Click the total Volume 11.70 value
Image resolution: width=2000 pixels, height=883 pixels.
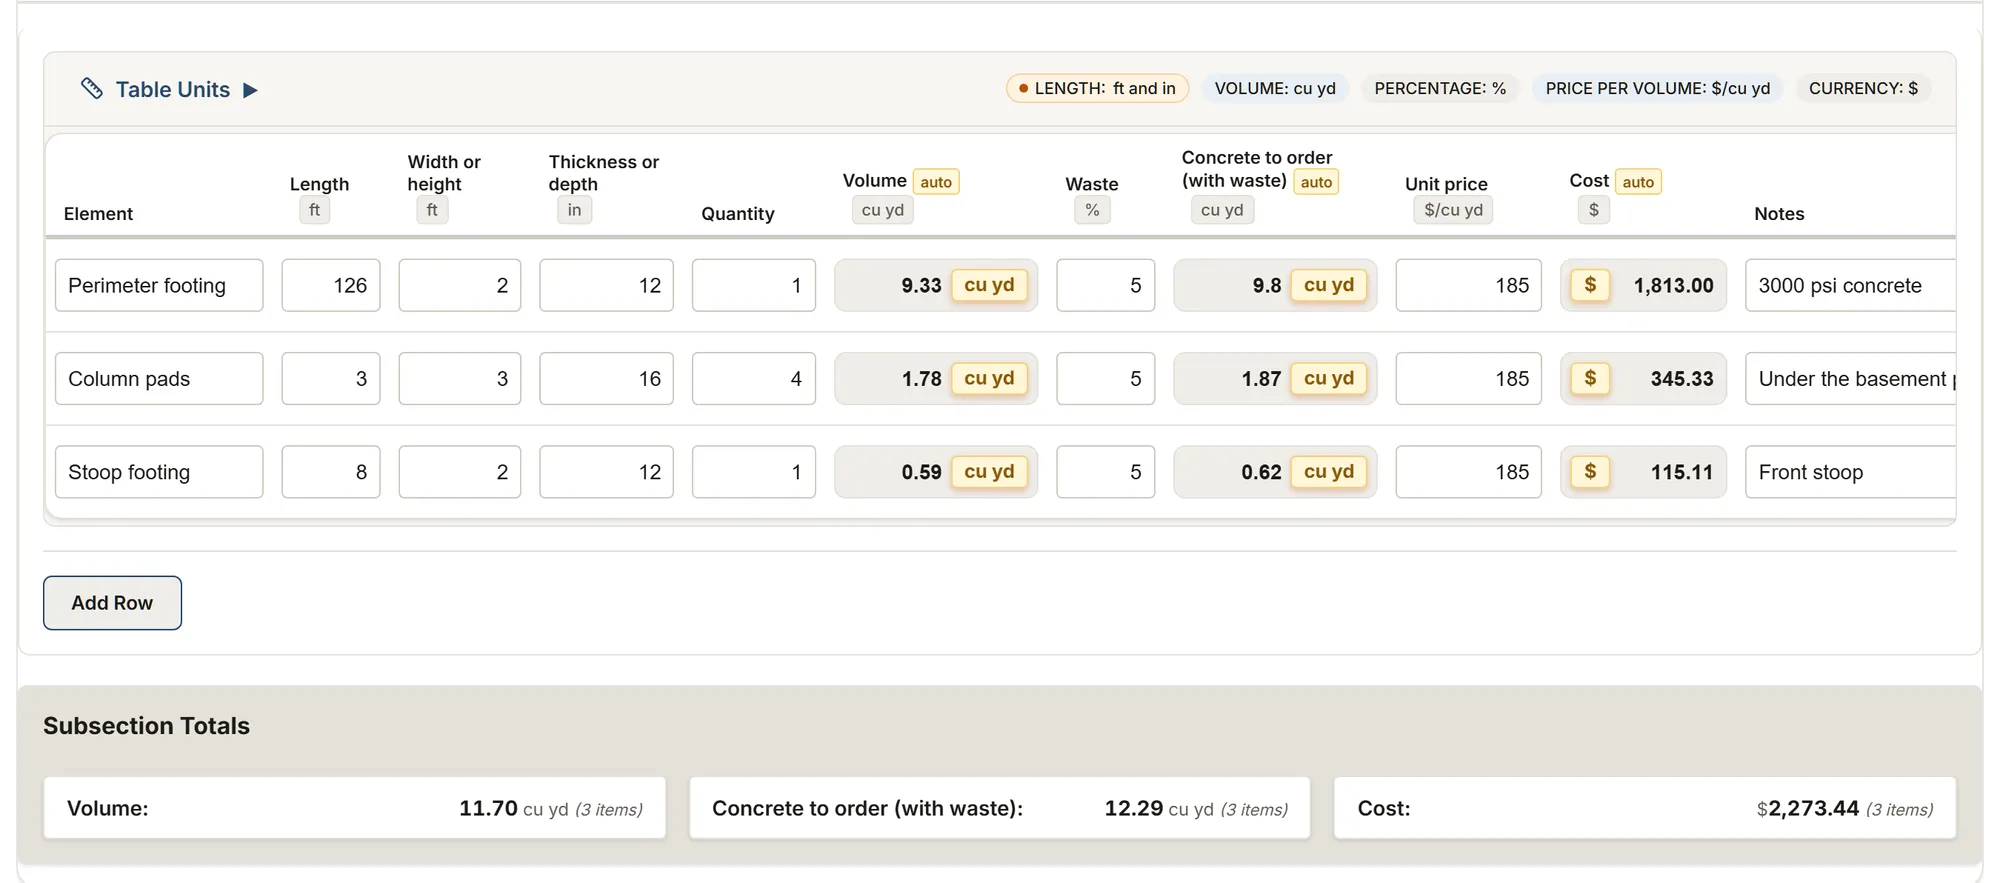(488, 808)
